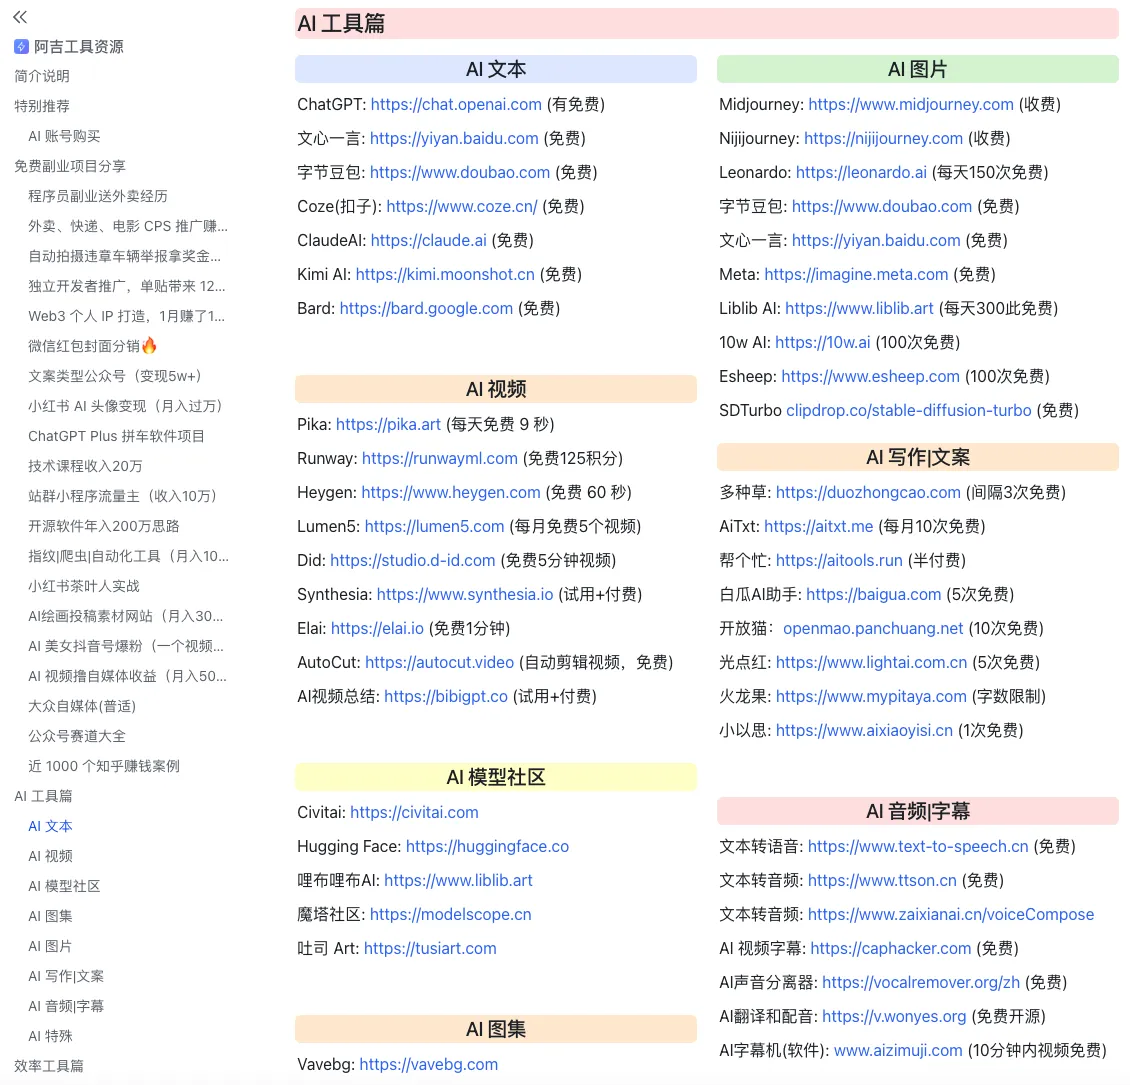Screen dimensions: 1130x1085
Task: Open the 魔塔社区 modelscope link
Action: click(450, 915)
